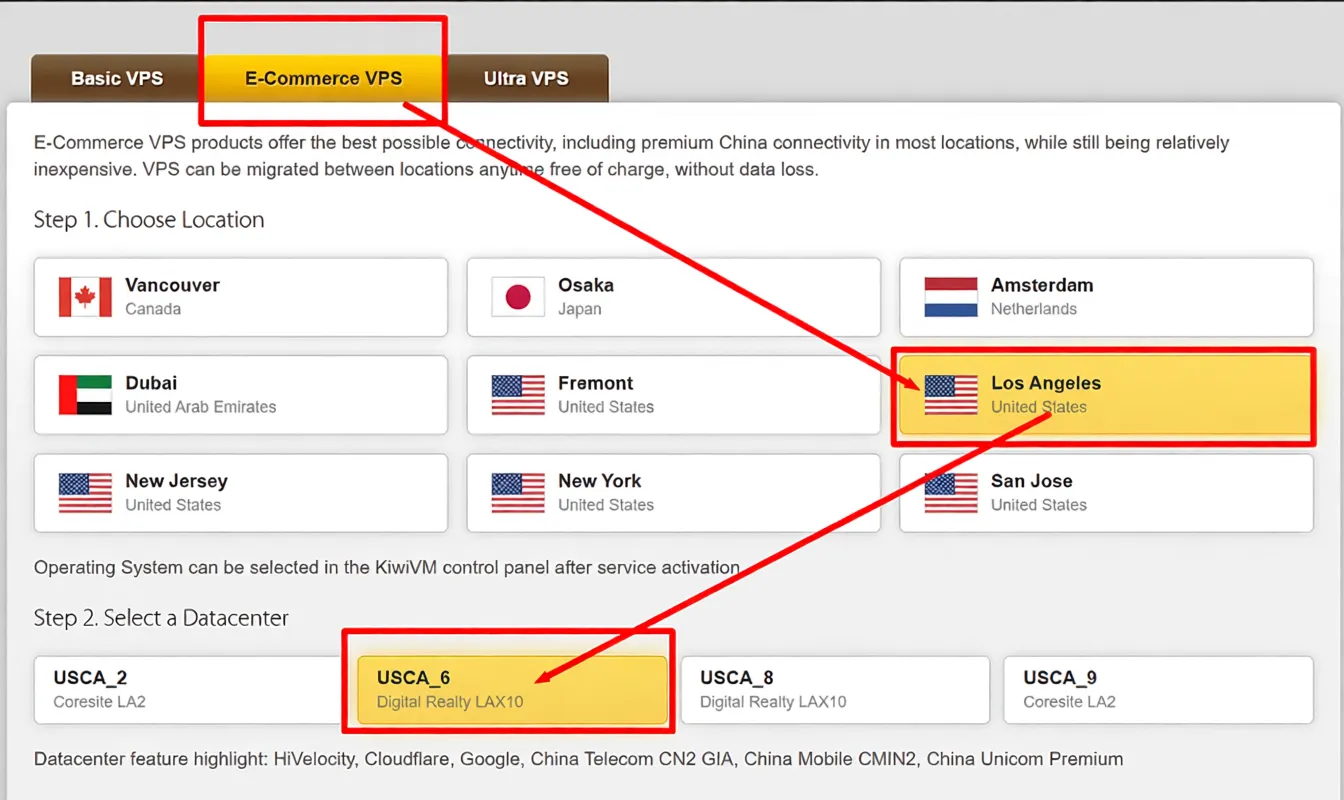The width and height of the screenshot is (1344, 800).
Task: Click the Canadian flag icon
Action: point(85,297)
